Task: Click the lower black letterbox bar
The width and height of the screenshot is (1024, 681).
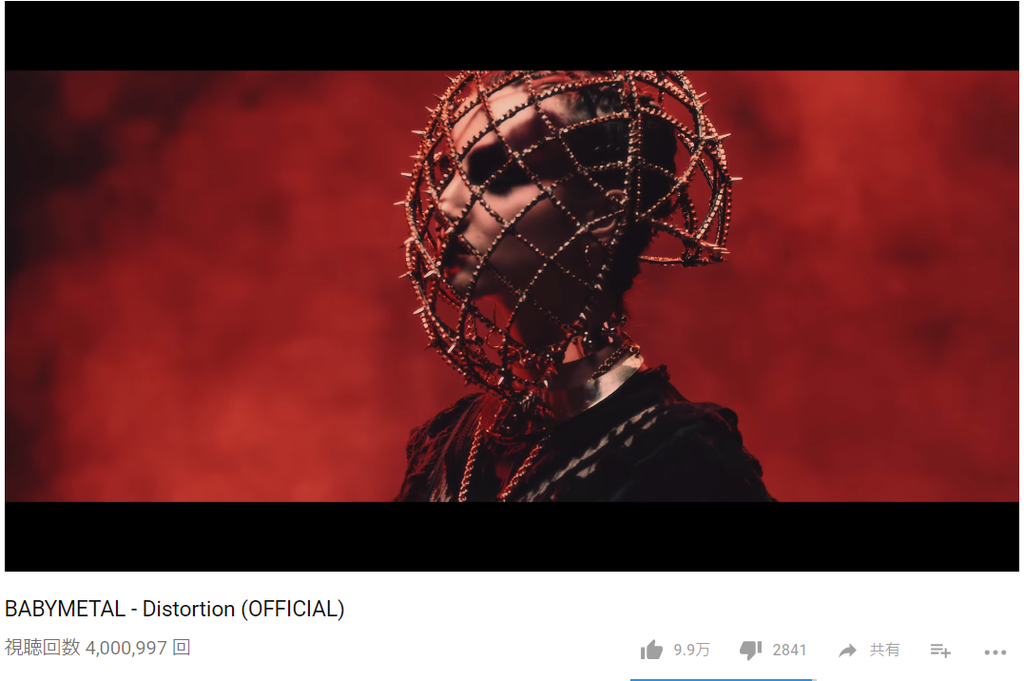Action: pyautogui.click(x=512, y=536)
